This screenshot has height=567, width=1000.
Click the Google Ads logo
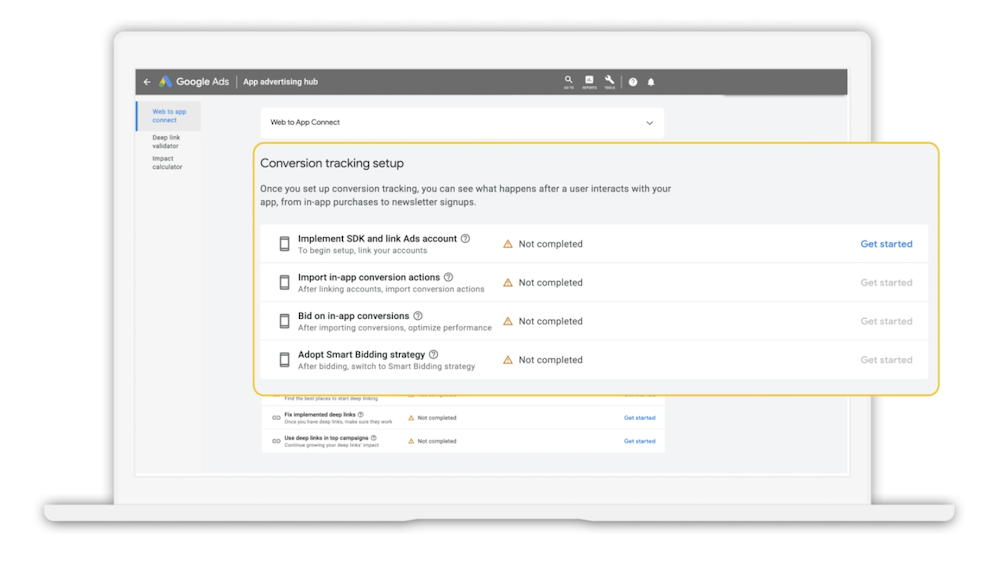194,82
